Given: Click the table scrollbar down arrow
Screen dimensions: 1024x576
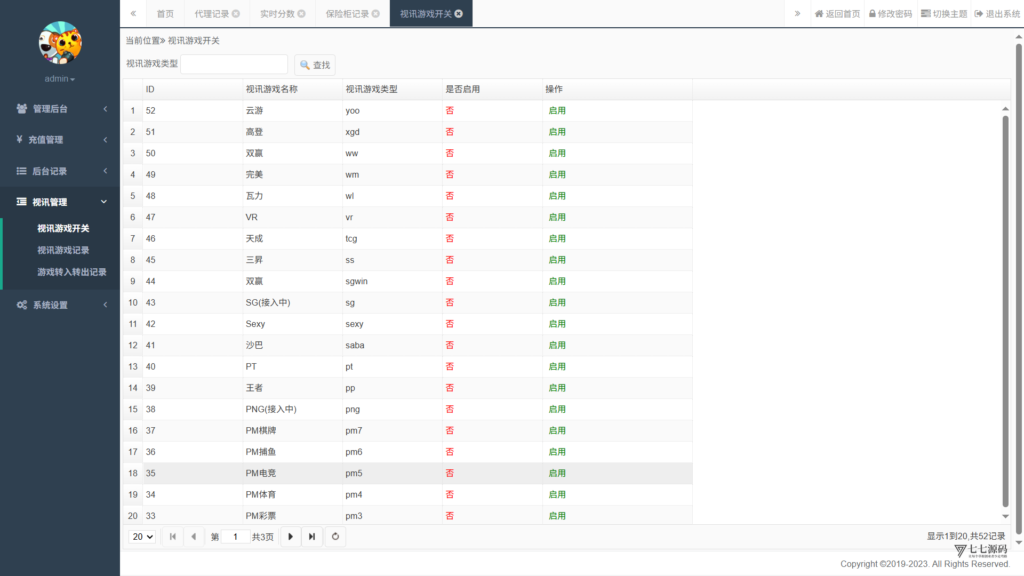Looking at the screenshot, I should (1005, 517).
